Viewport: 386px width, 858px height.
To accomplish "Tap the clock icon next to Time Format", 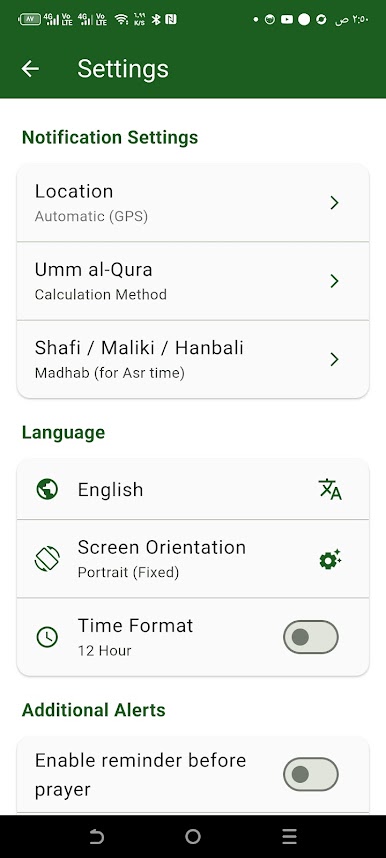I will [47, 637].
